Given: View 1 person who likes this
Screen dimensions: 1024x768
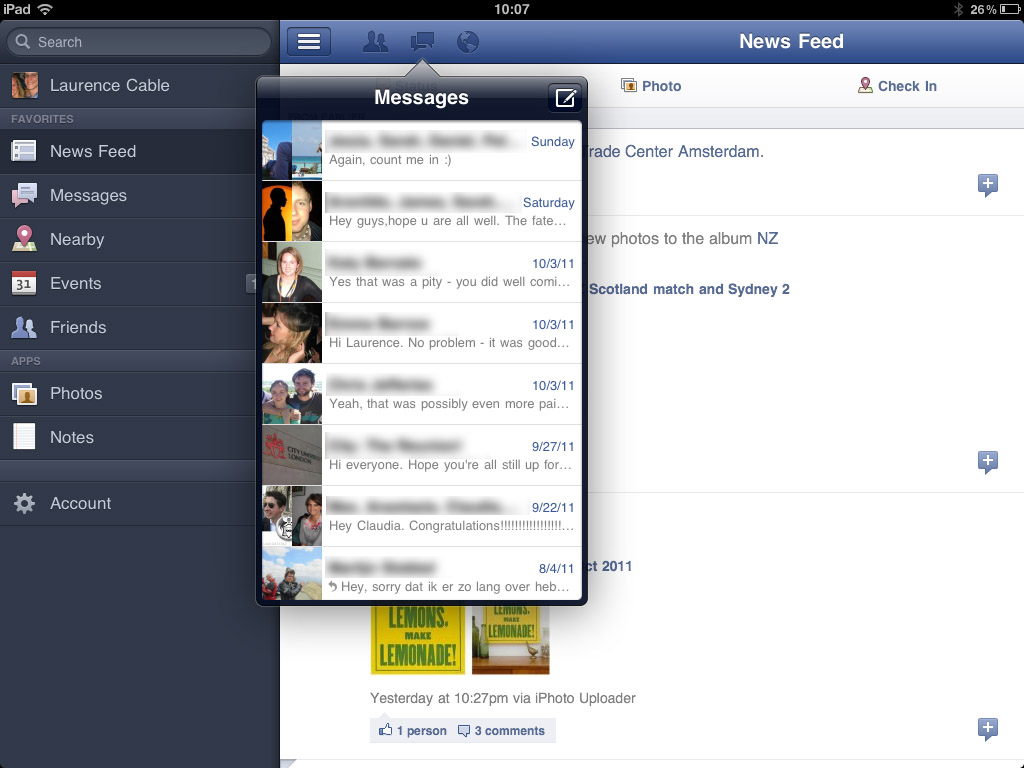Looking at the screenshot, I should [421, 731].
